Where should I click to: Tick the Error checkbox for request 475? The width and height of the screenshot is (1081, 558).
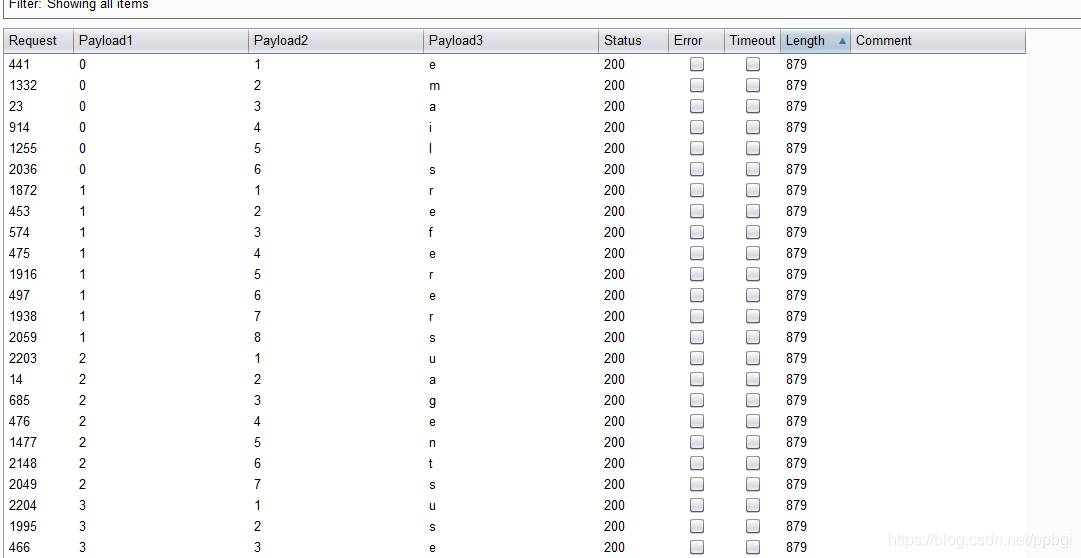(x=697, y=253)
